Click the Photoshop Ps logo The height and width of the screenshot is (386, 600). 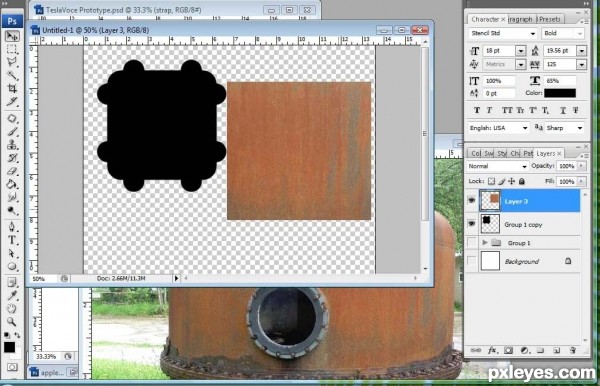click(x=12, y=21)
